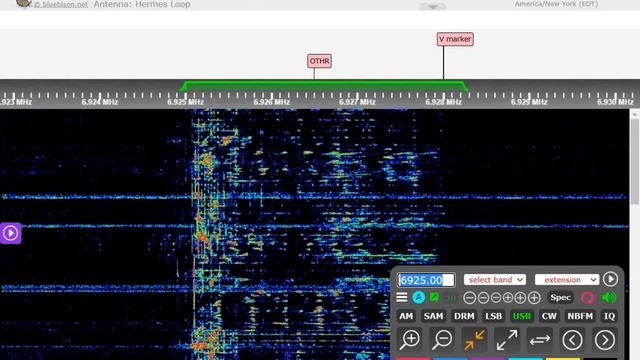This screenshot has height=360, width=640.
Task: Page waterfall down with left chevron circle
Action: [x=572, y=339]
